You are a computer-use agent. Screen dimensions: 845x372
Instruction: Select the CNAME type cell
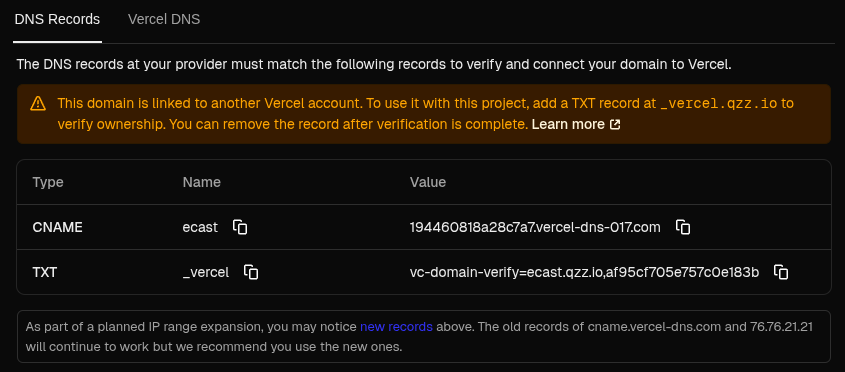(x=58, y=228)
